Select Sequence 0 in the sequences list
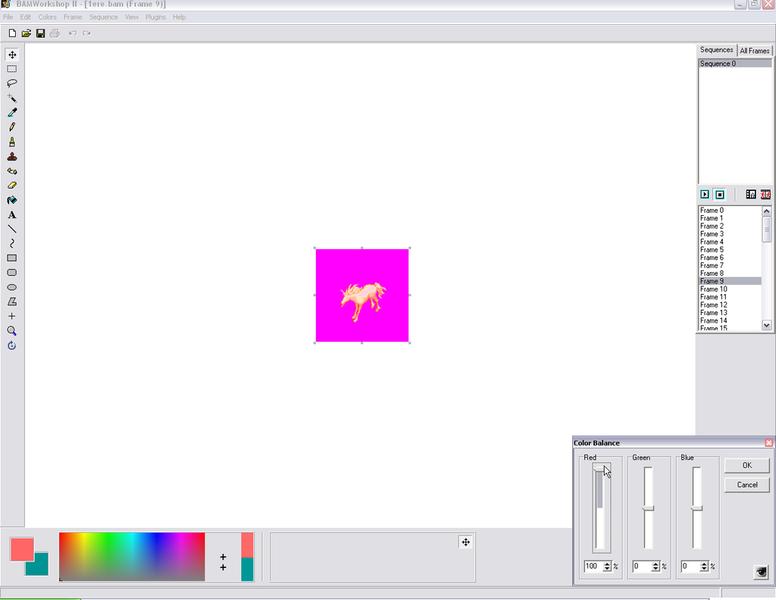776x600 pixels. [x=734, y=63]
